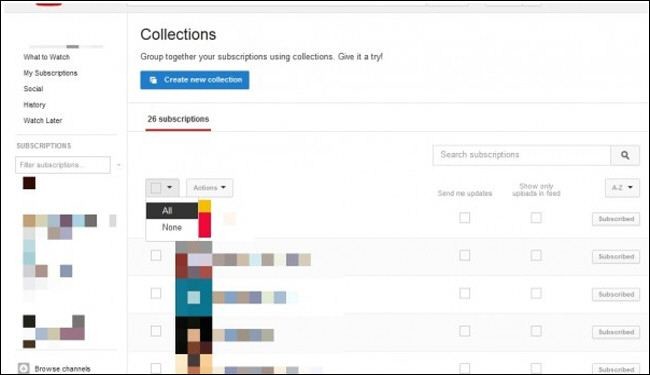Image resolution: width=650 pixels, height=375 pixels.
Task: Open the Actions dropdown
Action: [x=209, y=188]
